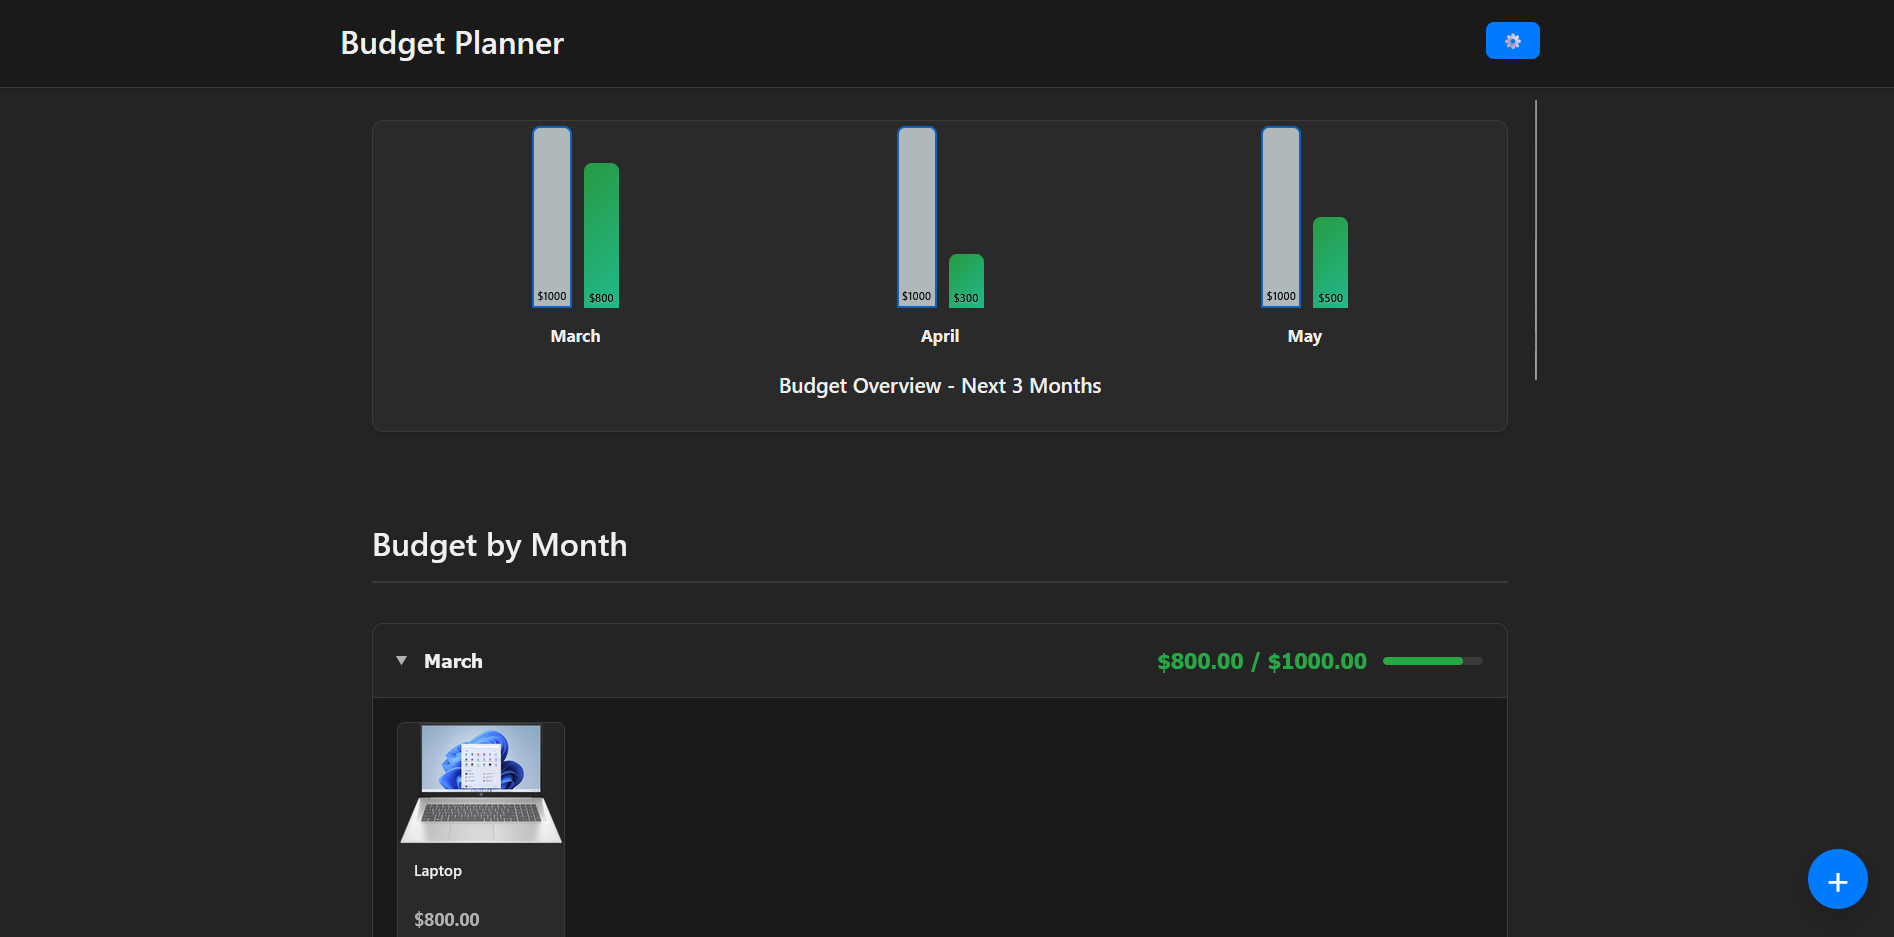Open settings with the gear icon

(x=1512, y=41)
